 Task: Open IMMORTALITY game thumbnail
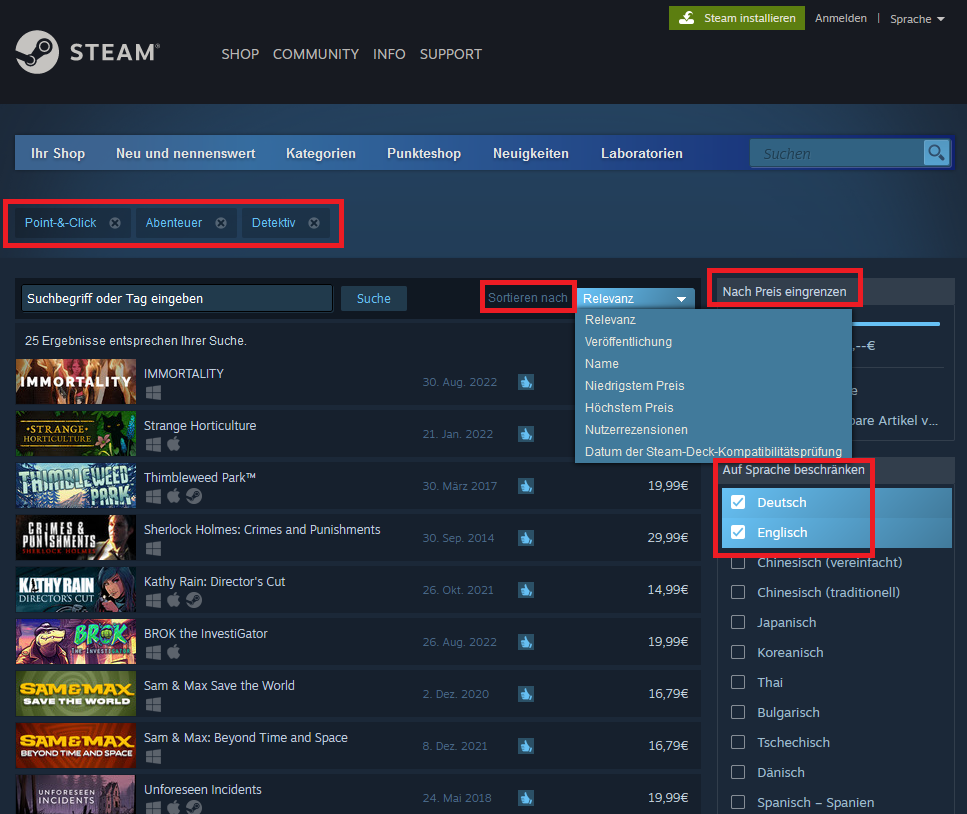click(76, 382)
